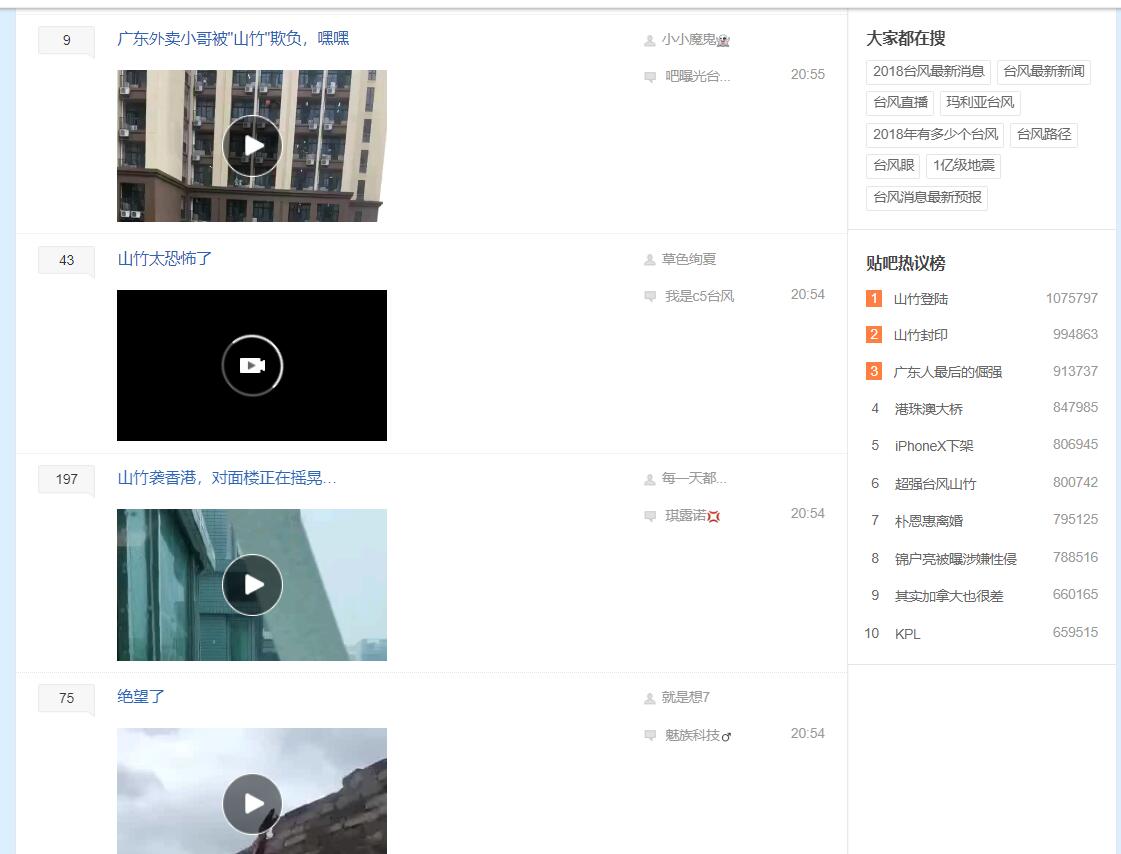1121x854 pixels.
Task: Open the post titled 山竹太恐怖了
Action: 164,259
